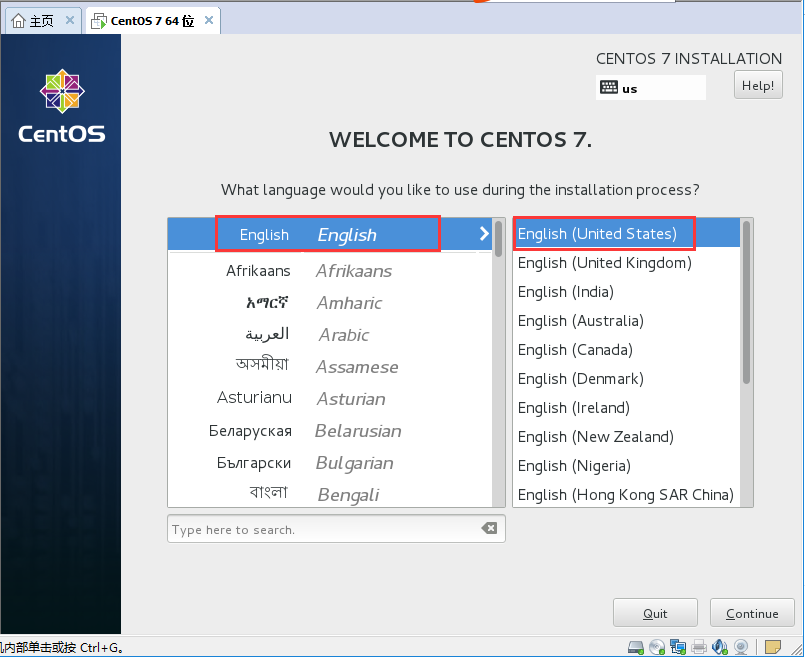Click the message log note icon
805x657 pixels.
click(x=773, y=647)
